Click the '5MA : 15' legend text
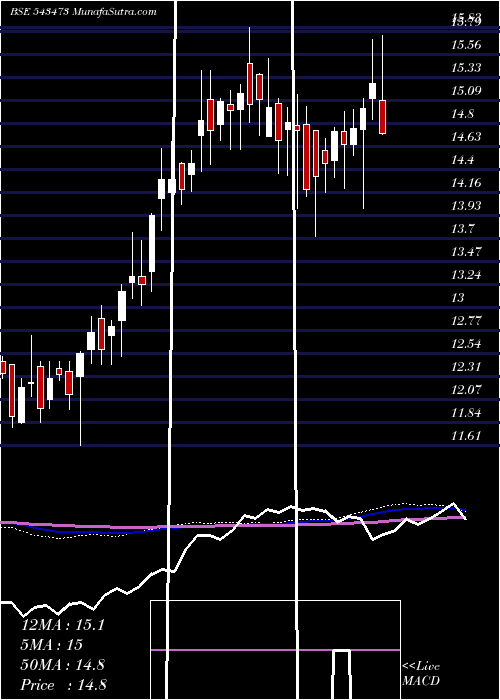500x700 pixels. point(52,645)
